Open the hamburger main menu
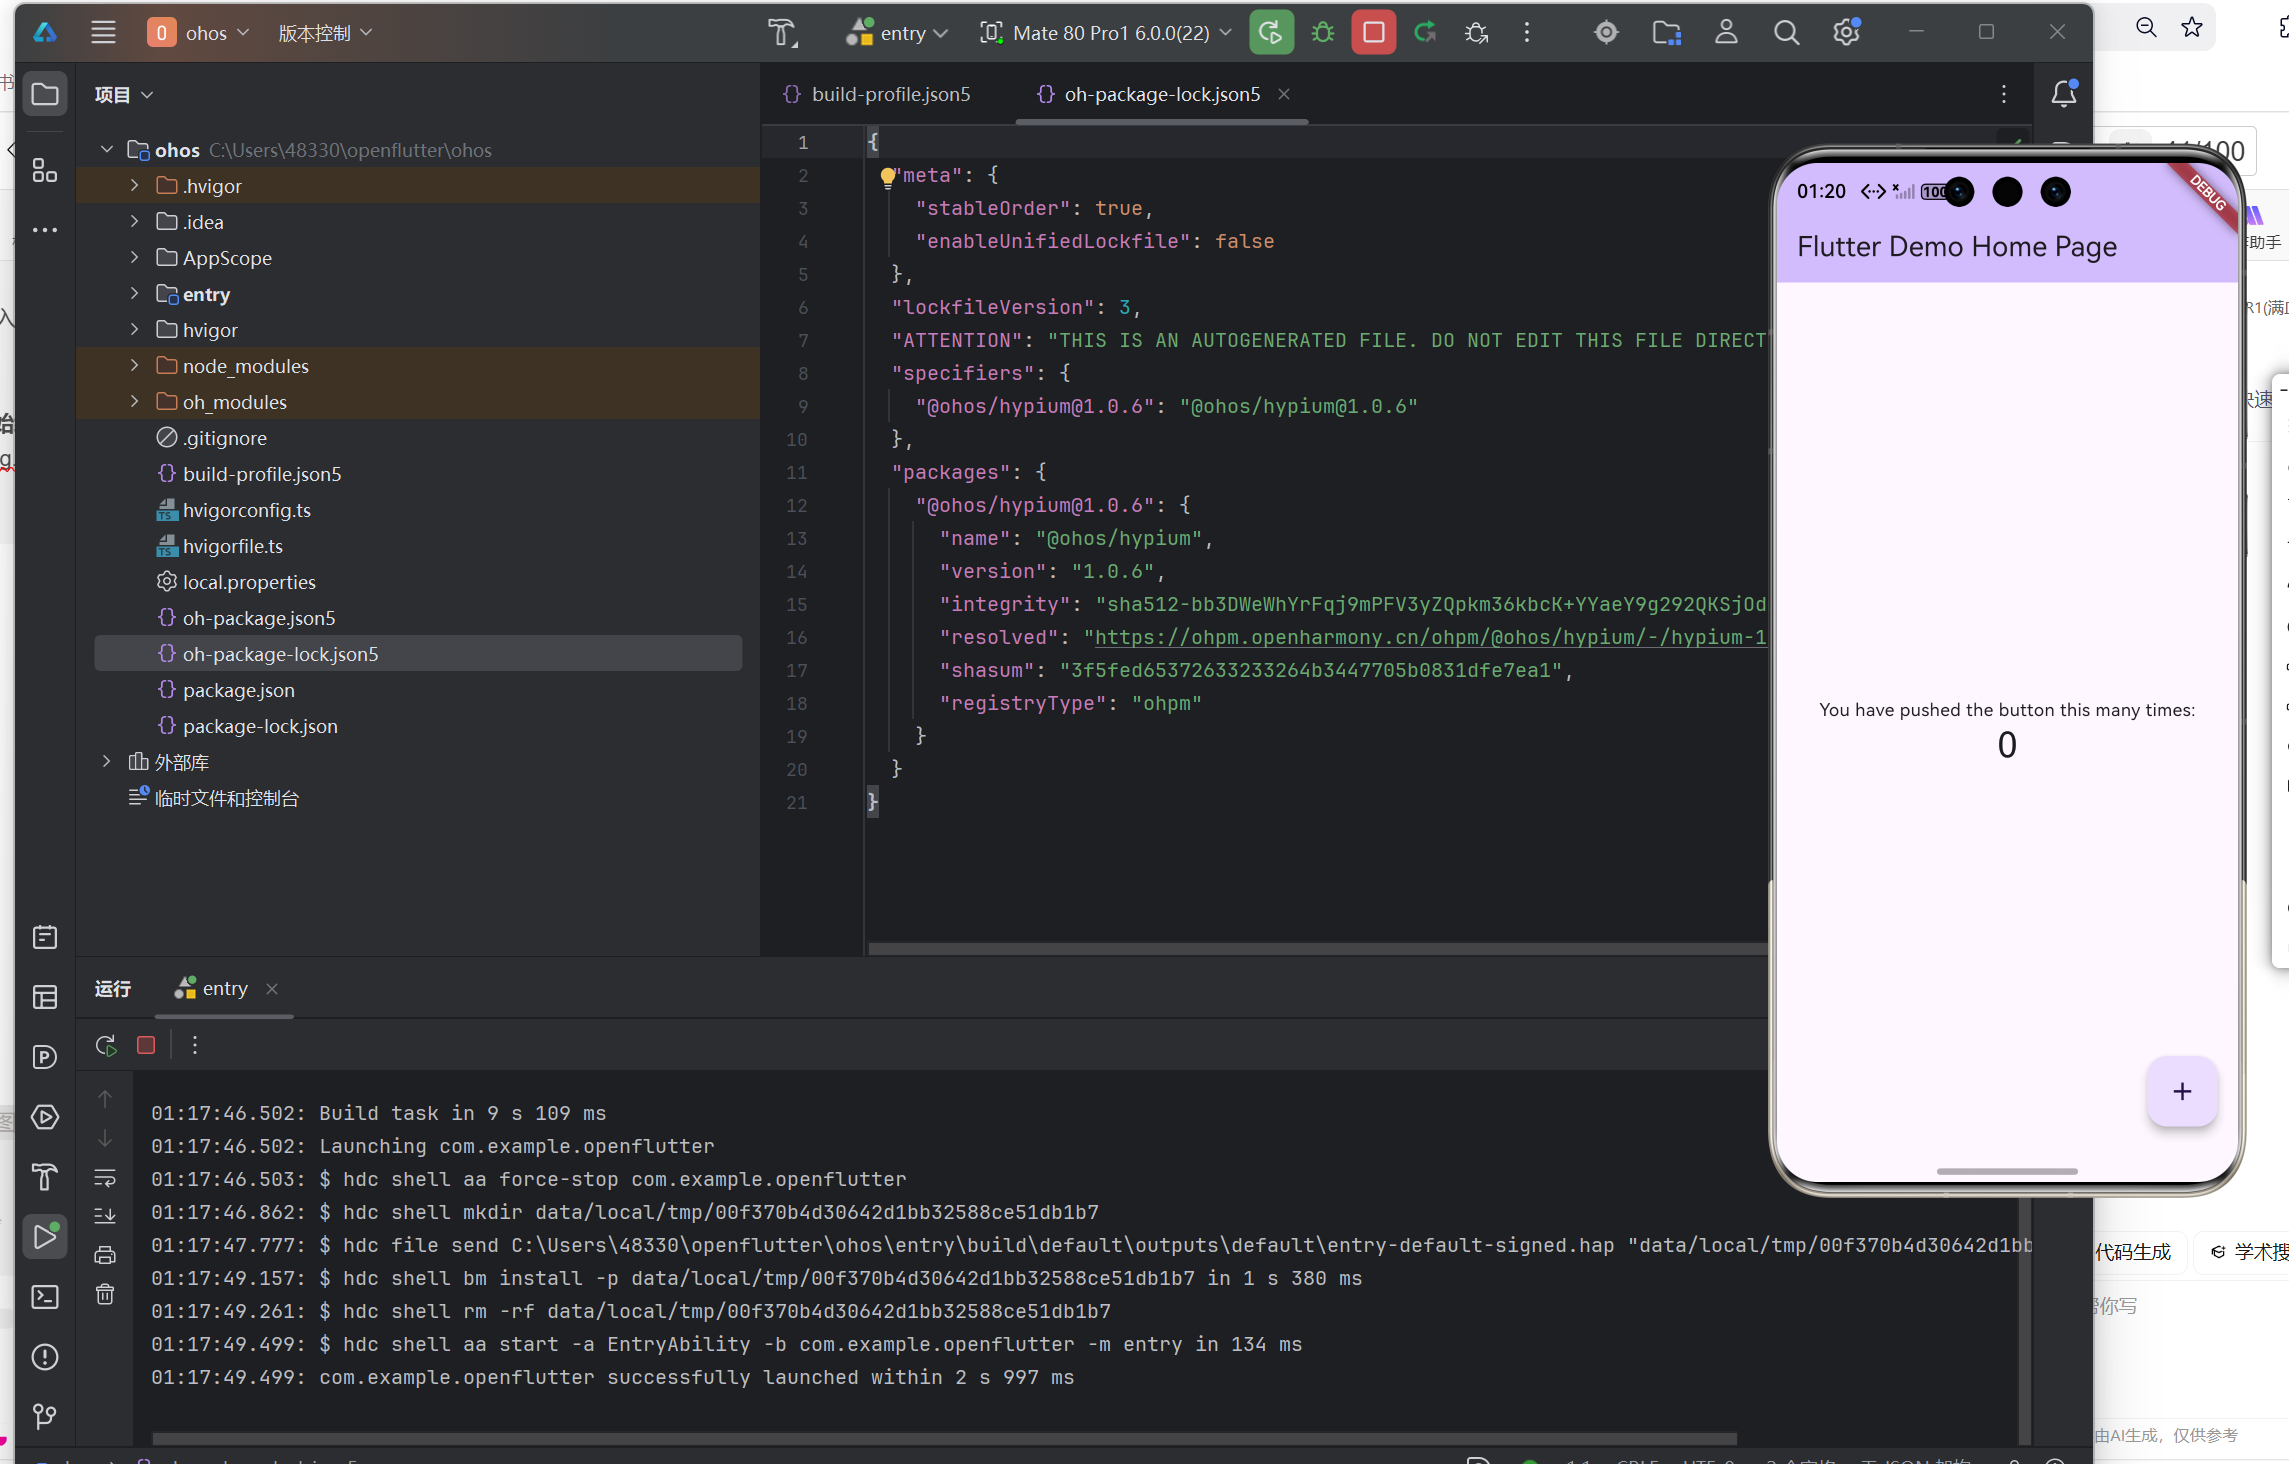This screenshot has height=1464, width=2289. pos(103,33)
